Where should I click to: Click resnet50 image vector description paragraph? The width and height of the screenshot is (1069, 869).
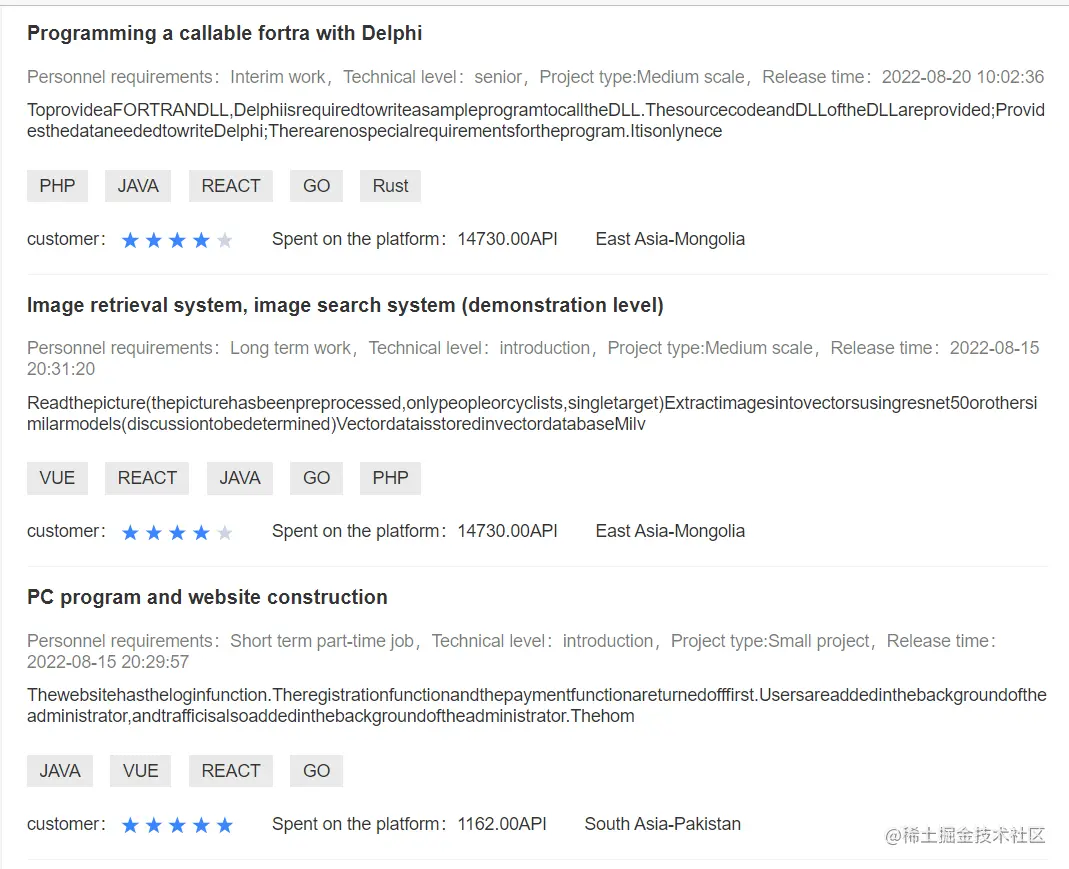point(532,414)
